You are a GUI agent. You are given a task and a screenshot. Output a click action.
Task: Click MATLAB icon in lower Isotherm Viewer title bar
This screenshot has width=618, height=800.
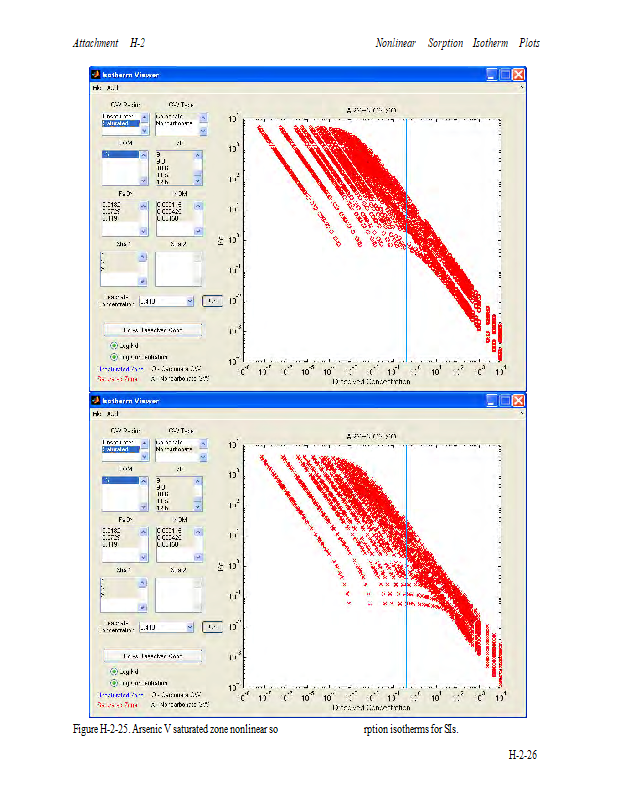point(97,400)
